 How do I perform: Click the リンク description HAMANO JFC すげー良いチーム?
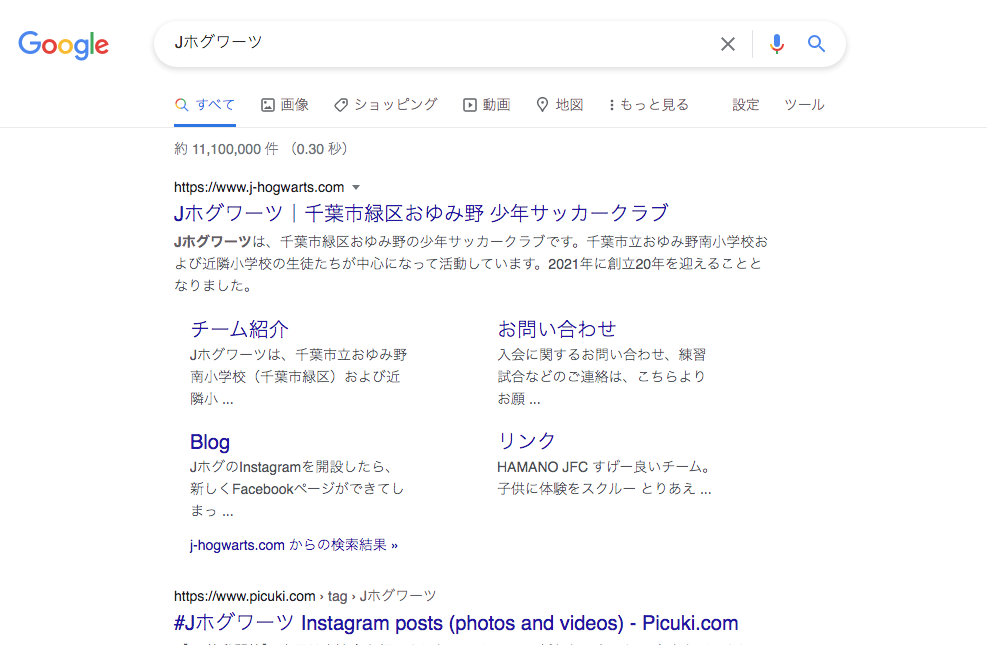coord(604,478)
